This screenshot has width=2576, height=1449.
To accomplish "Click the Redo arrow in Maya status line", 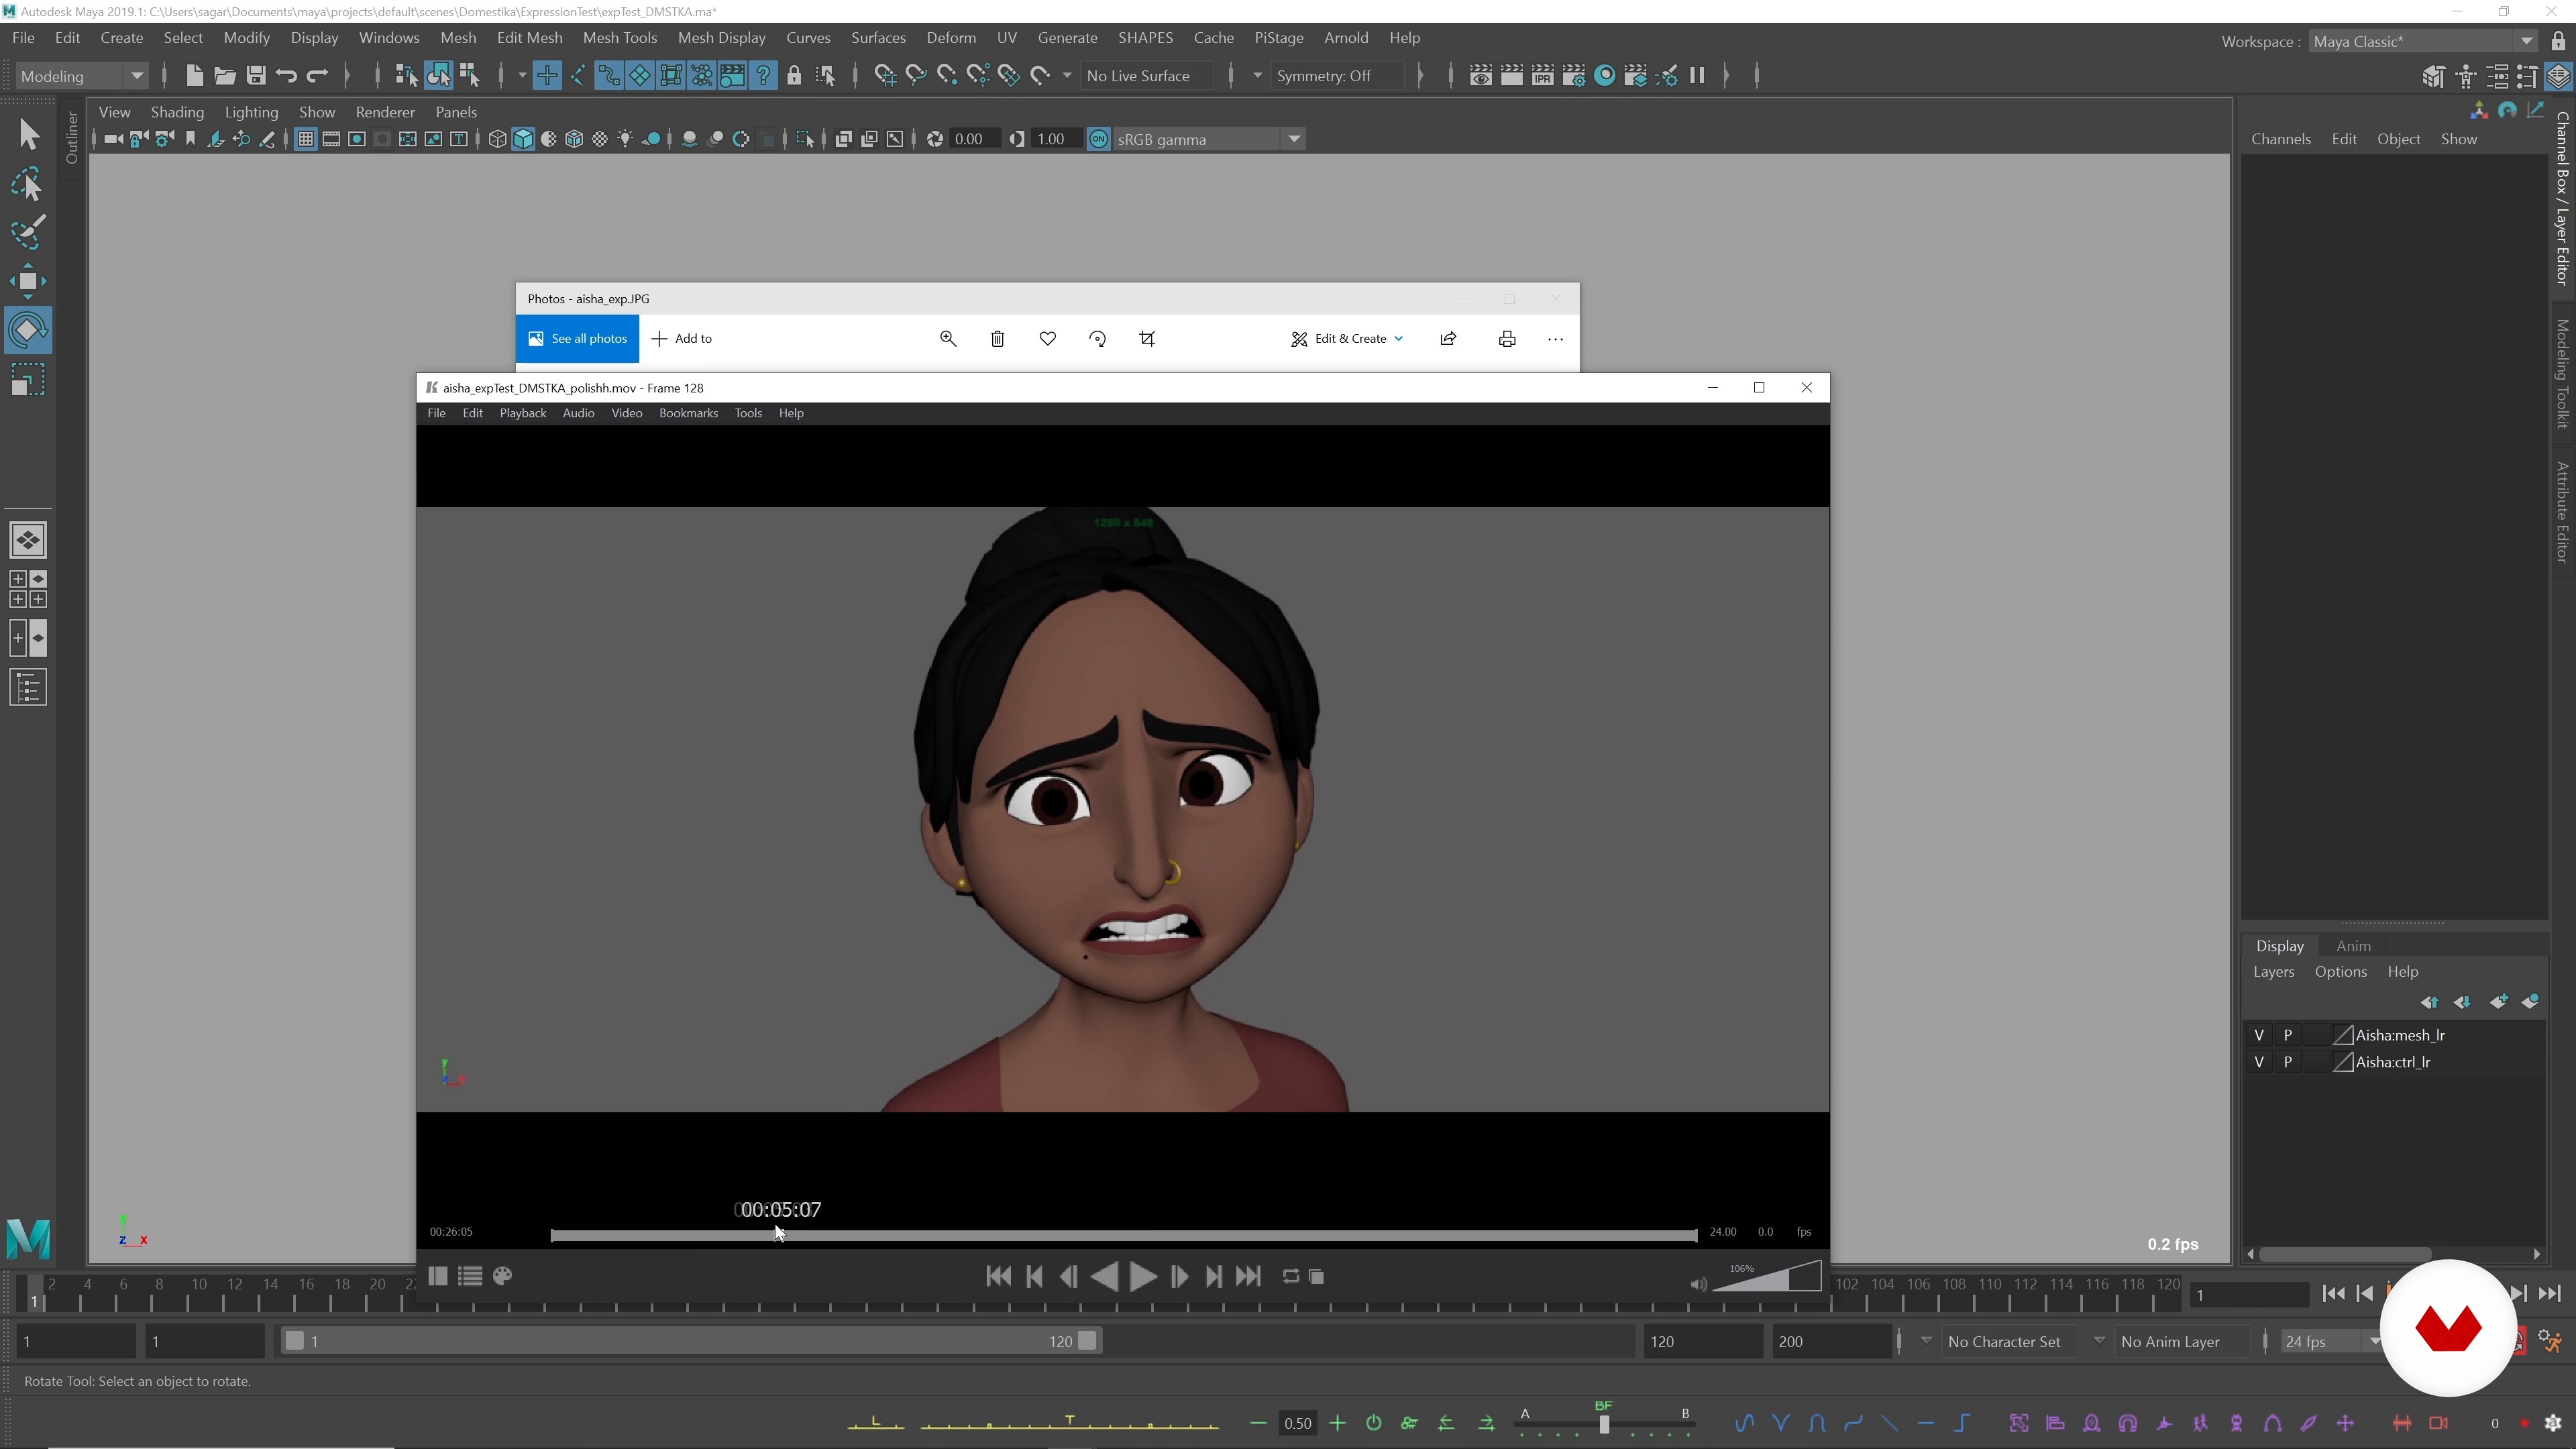I will coord(317,75).
